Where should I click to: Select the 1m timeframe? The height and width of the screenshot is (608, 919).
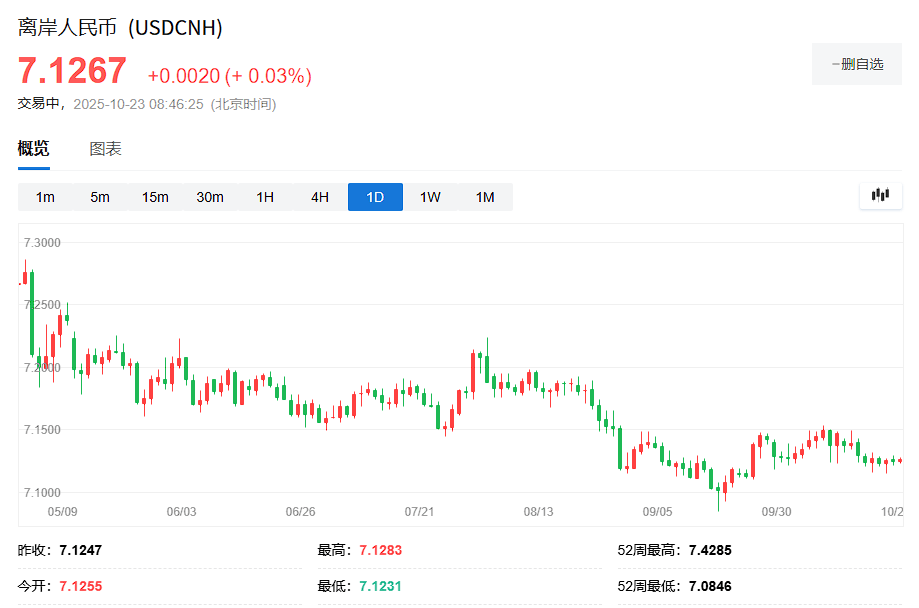tap(45, 197)
